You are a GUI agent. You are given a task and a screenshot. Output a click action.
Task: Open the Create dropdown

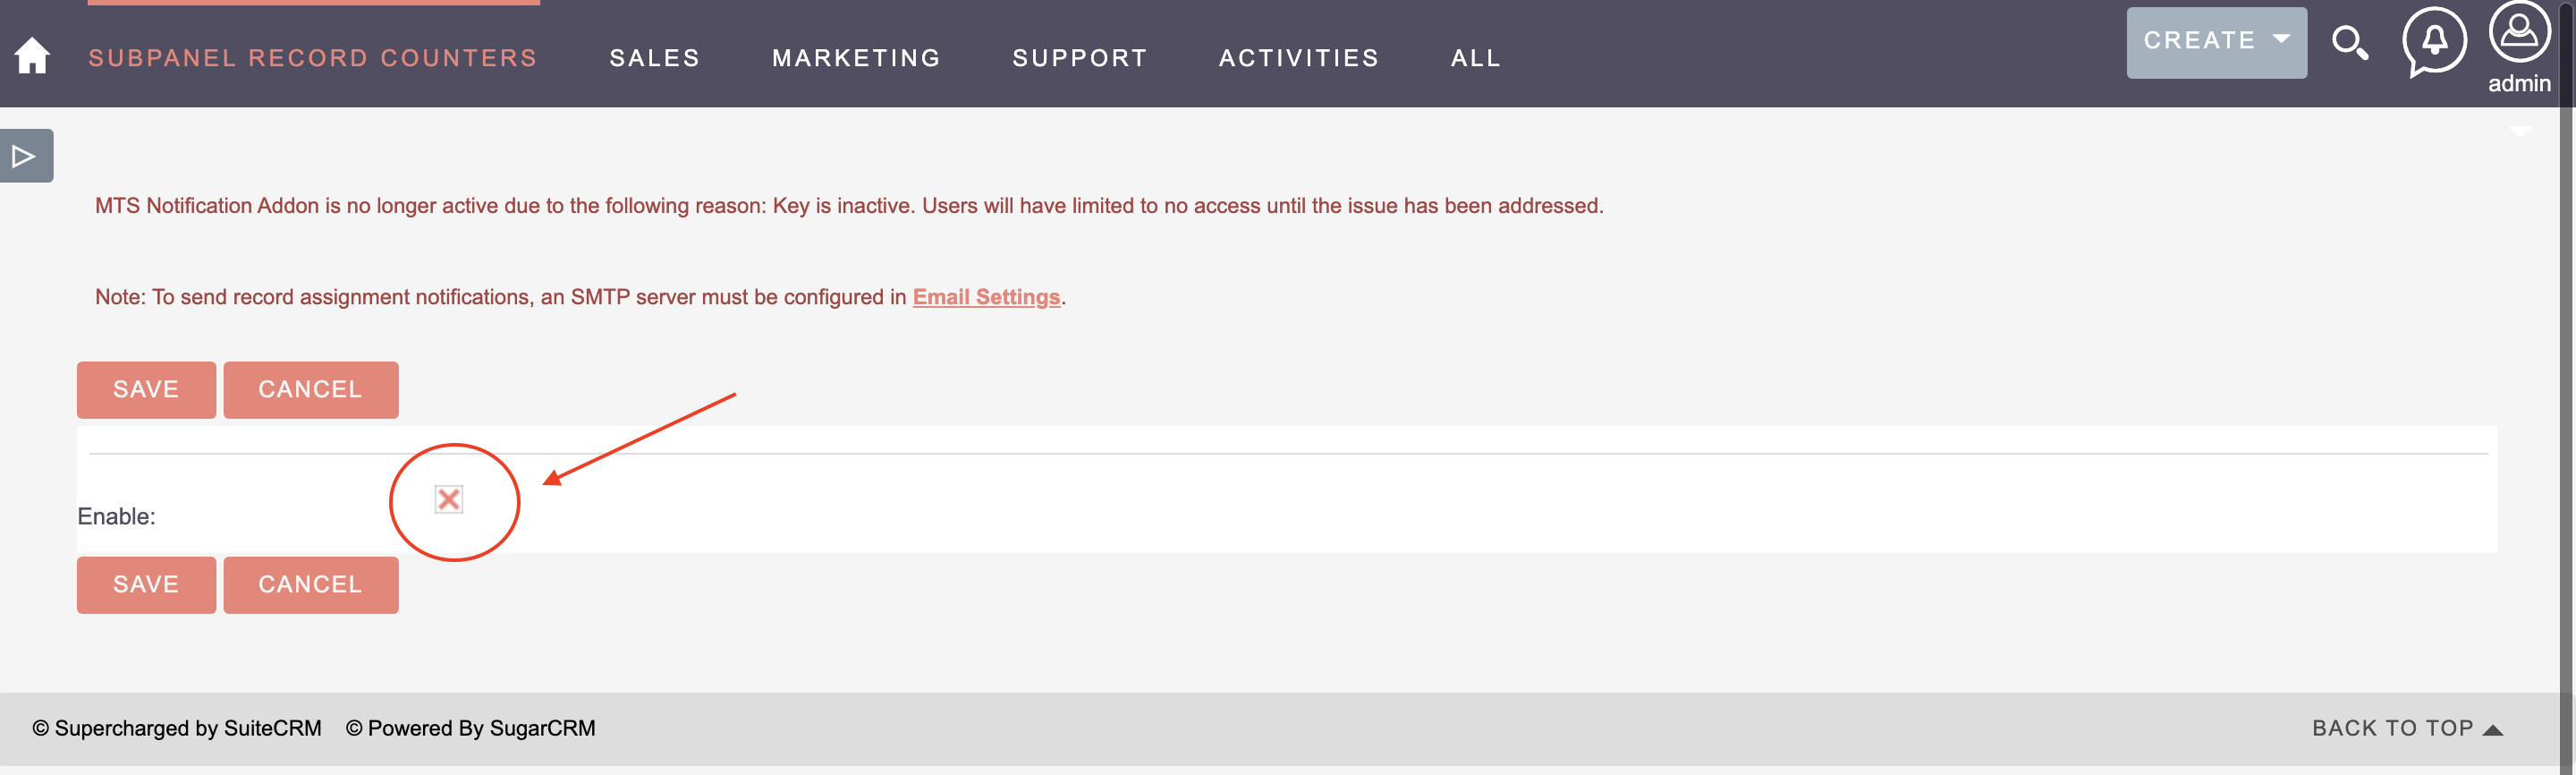click(2215, 41)
